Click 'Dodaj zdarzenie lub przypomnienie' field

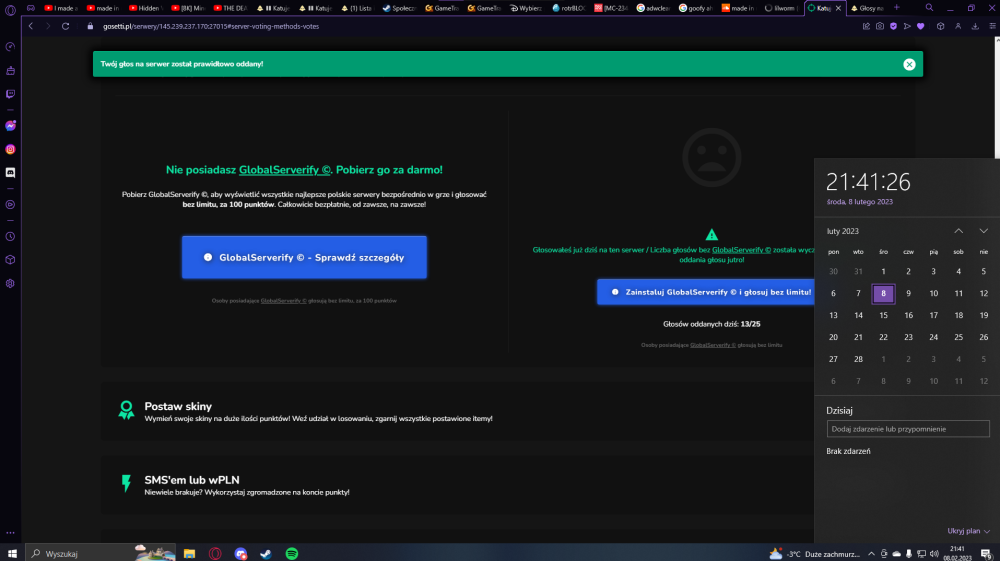[x=908, y=429]
